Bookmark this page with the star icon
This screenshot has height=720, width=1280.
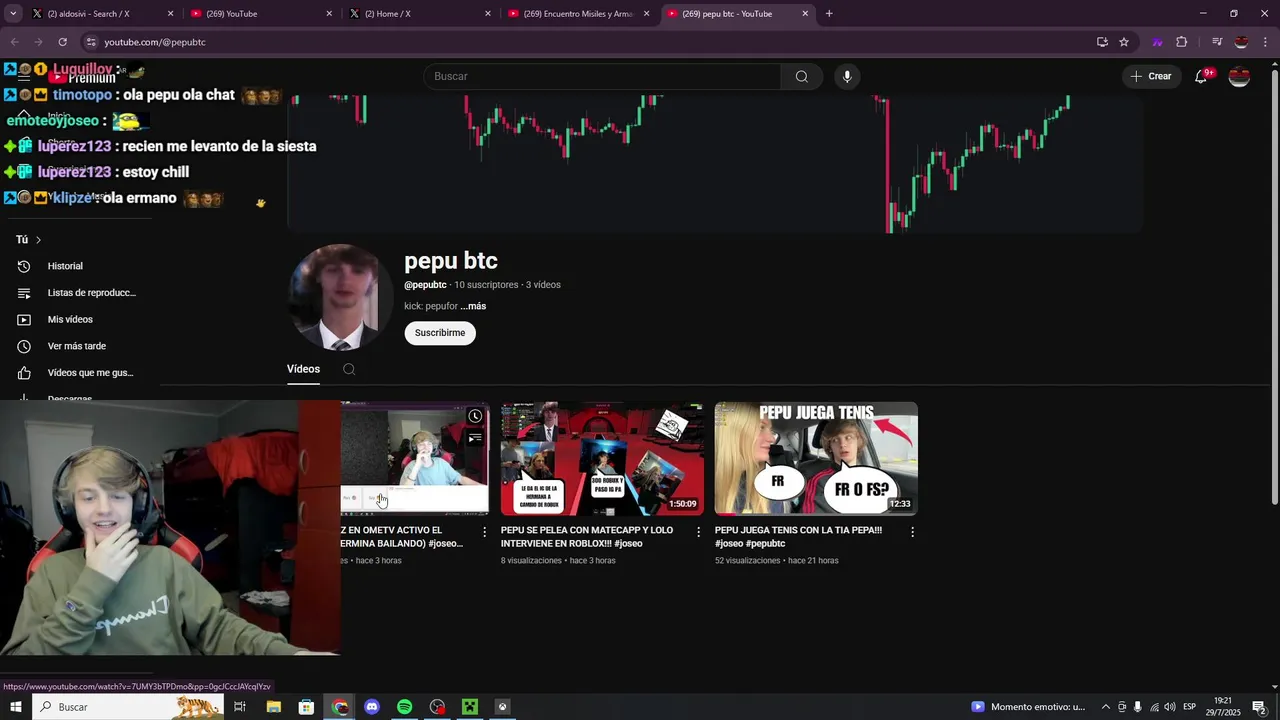coord(1124,42)
